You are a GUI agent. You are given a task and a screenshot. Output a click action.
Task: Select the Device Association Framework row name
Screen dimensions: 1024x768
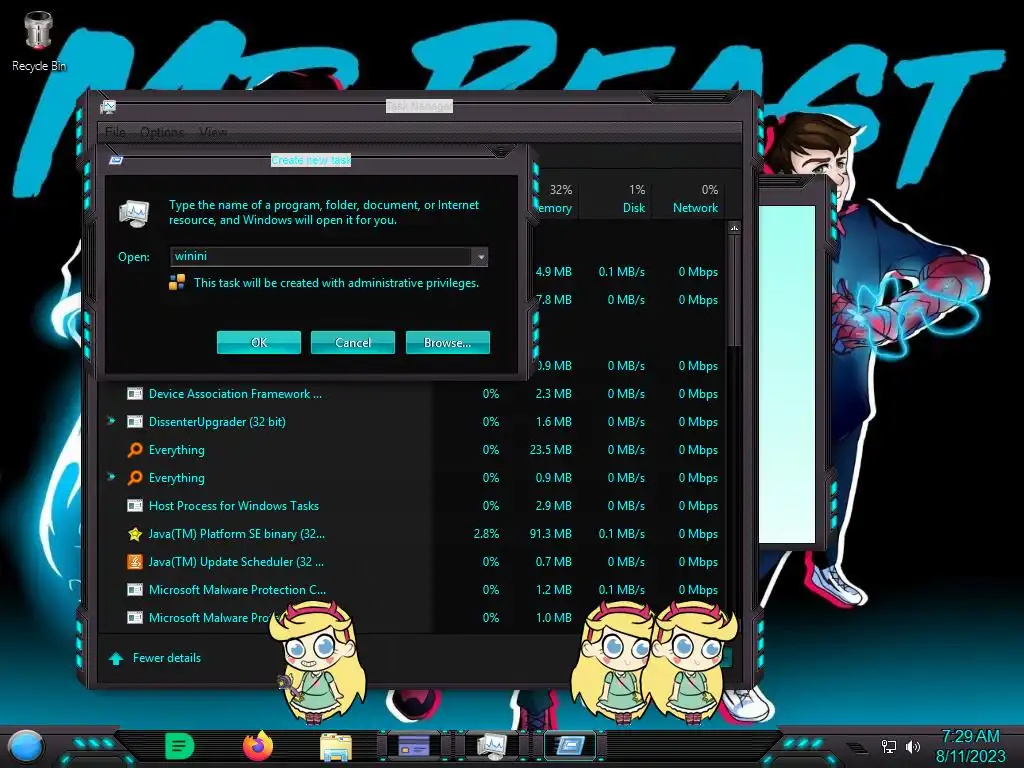235,394
